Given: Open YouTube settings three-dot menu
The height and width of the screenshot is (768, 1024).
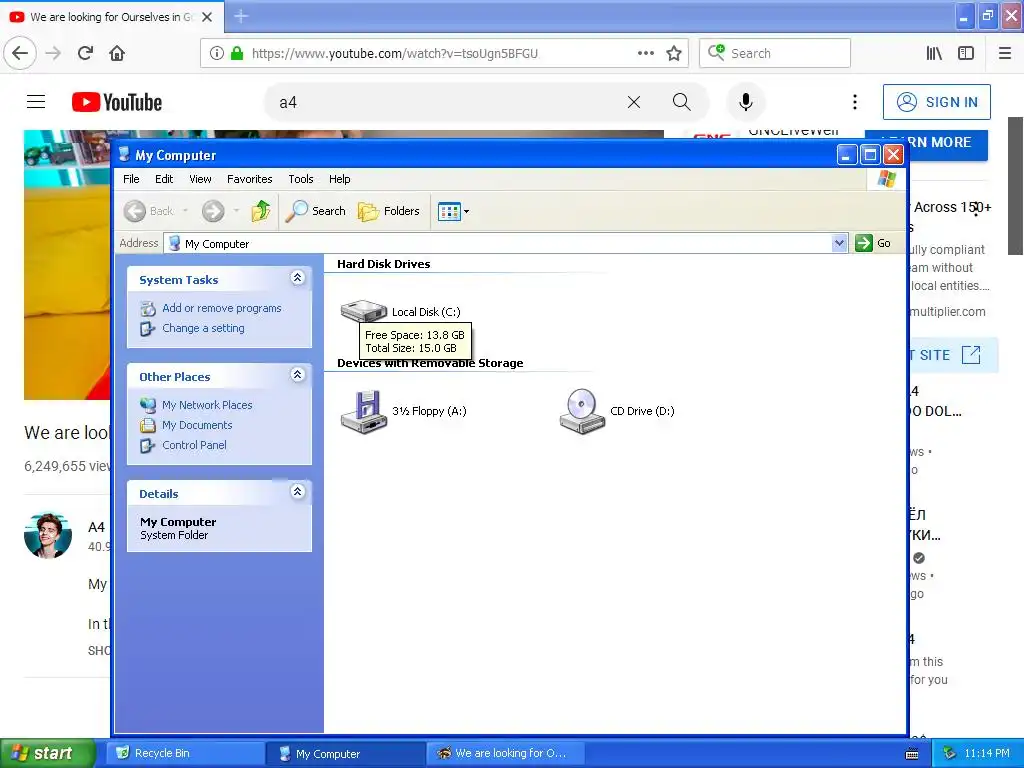Looking at the screenshot, I should point(854,102).
